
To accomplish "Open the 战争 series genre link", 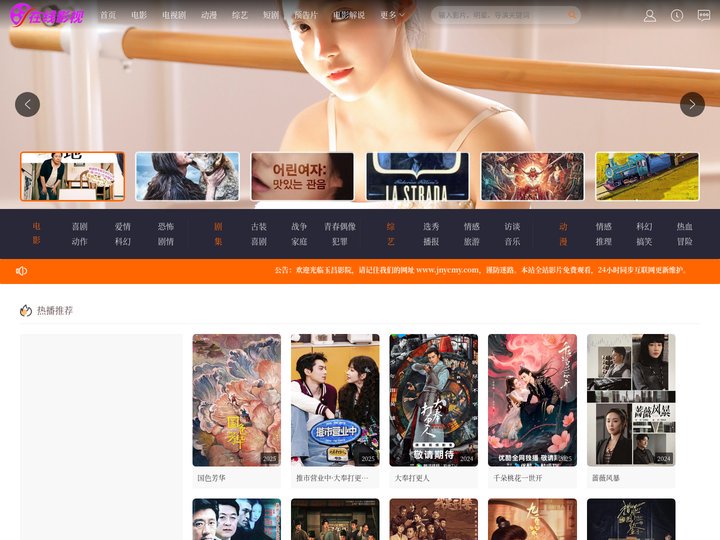I will tap(299, 226).
